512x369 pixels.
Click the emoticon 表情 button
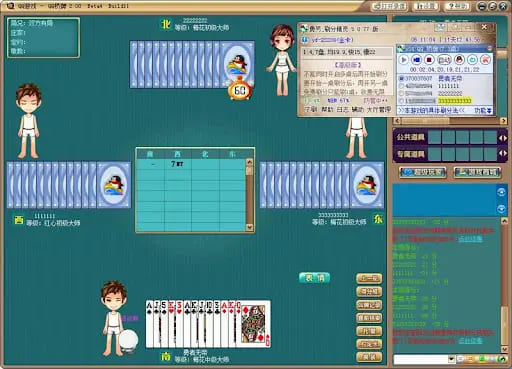tap(314, 278)
